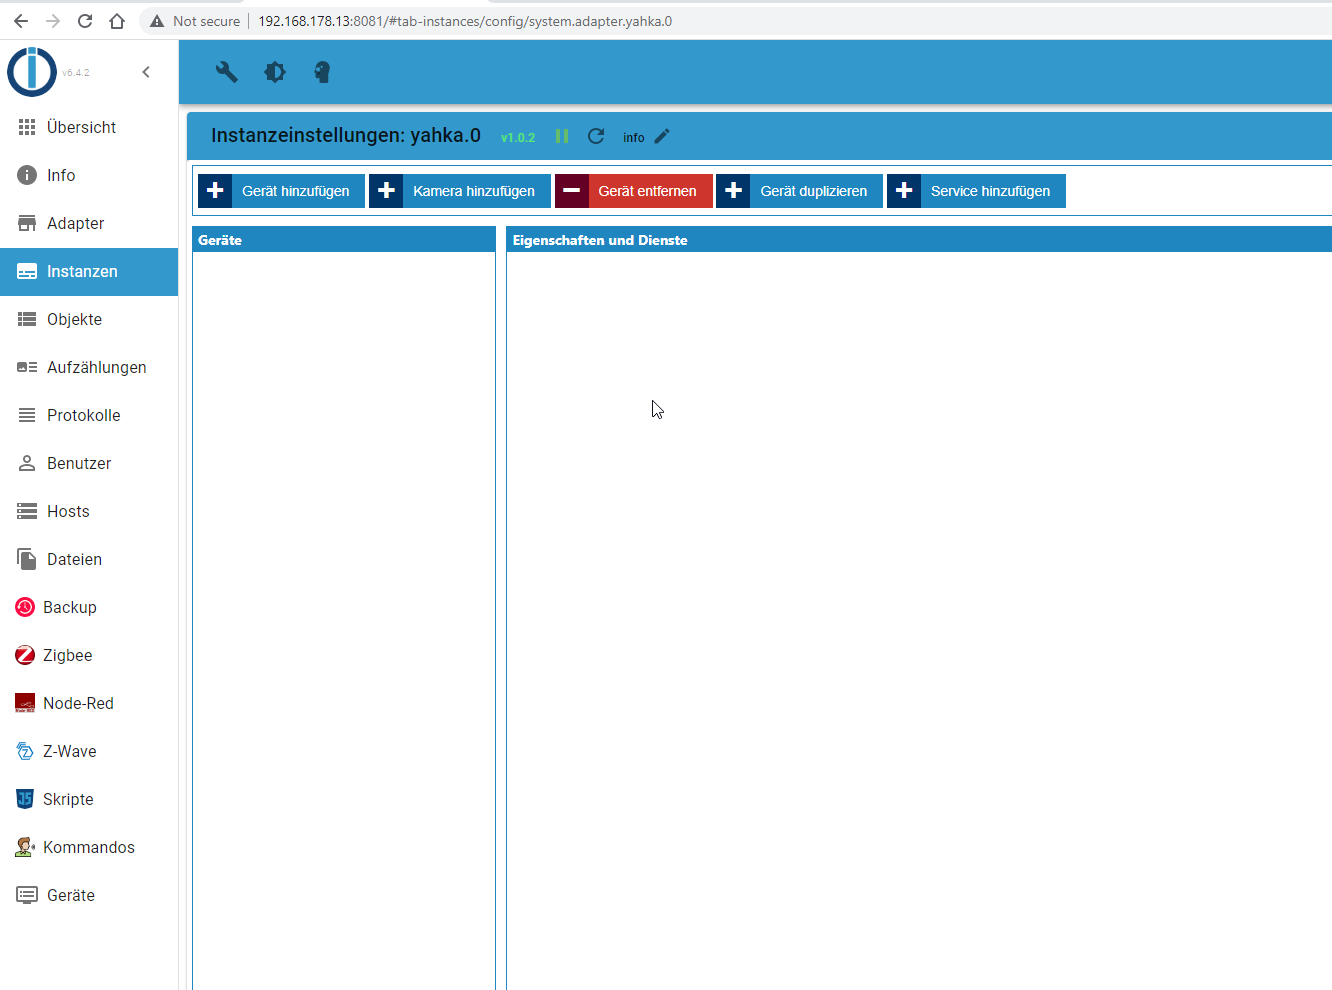The image size is (1332, 990).
Task: Click the Skripte JS icon
Action: (x=25, y=799)
